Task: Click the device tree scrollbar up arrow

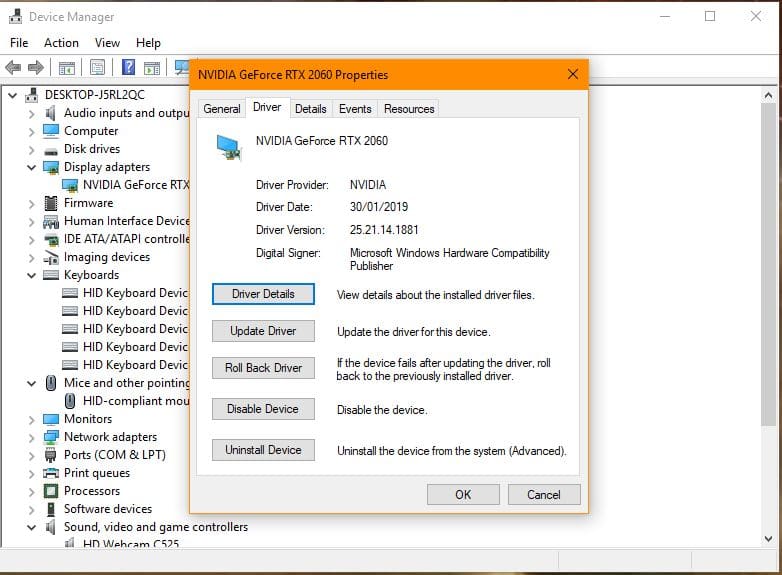Action: pos(769,95)
